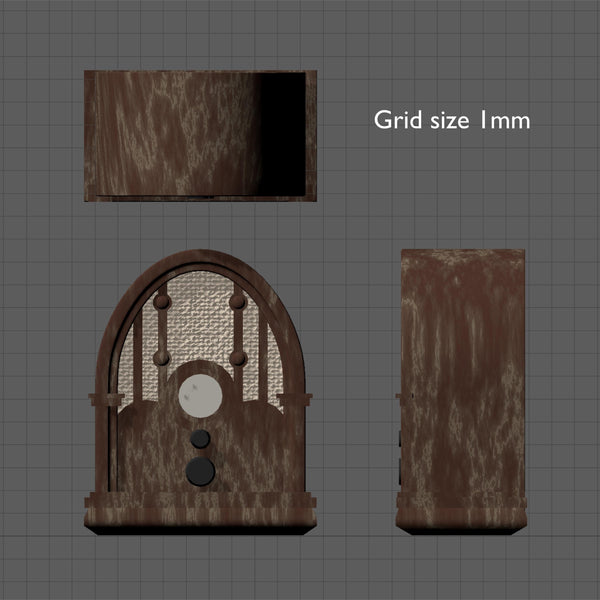Click the top of the front view arch
Image resolution: width=600 pixels, height=600 pixels.
point(200,257)
